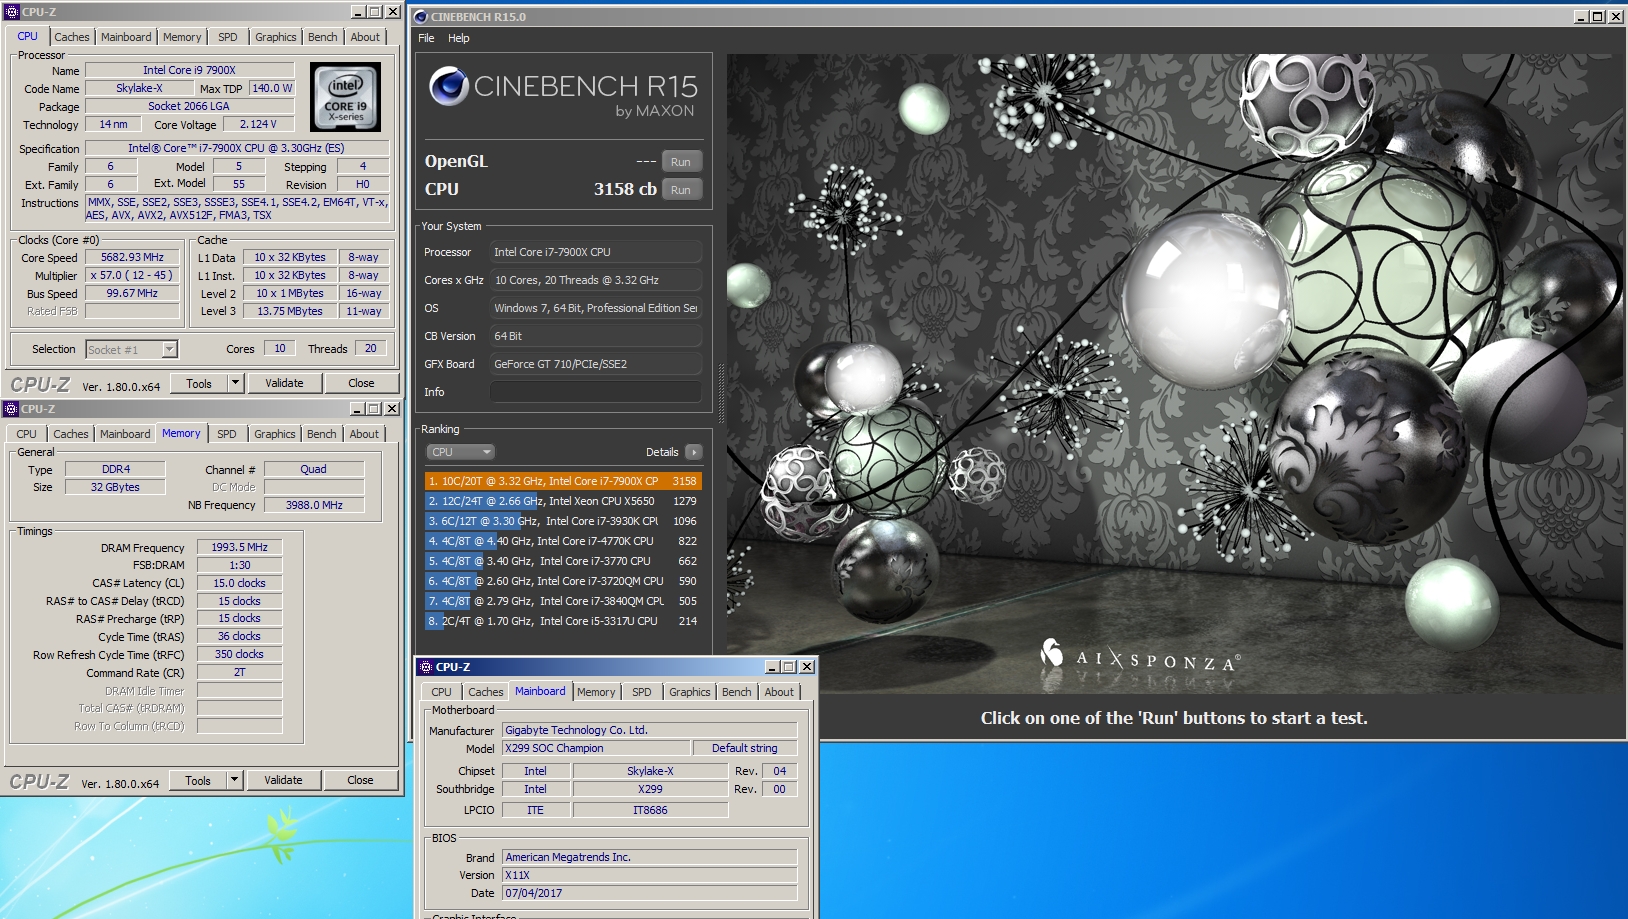Select ranking row Intel Xeon CPU X5650
The image size is (1628, 919).
pyautogui.click(x=563, y=501)
